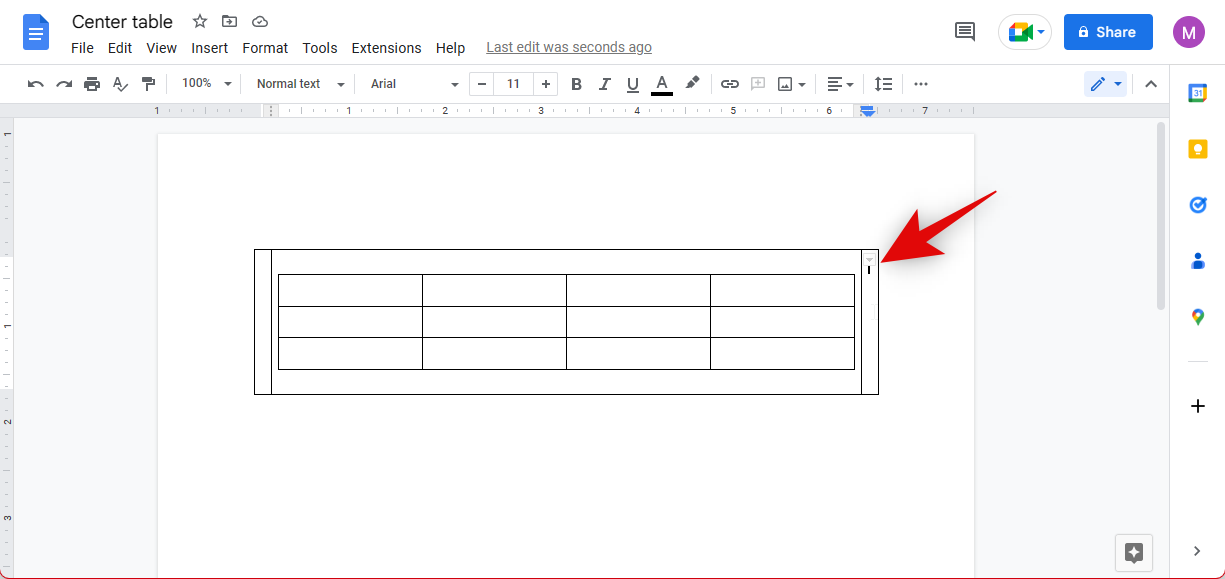Open Google Keep from the side panel
Image resolution: width=1225 pixels, height=579 pixels.
[x=1198, y=148]
